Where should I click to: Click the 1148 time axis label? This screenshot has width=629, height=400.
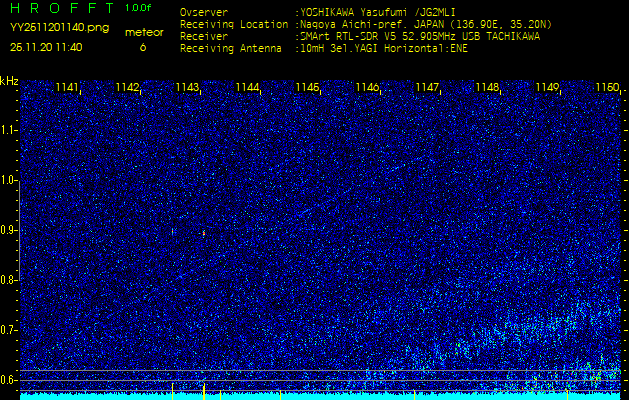487,87
